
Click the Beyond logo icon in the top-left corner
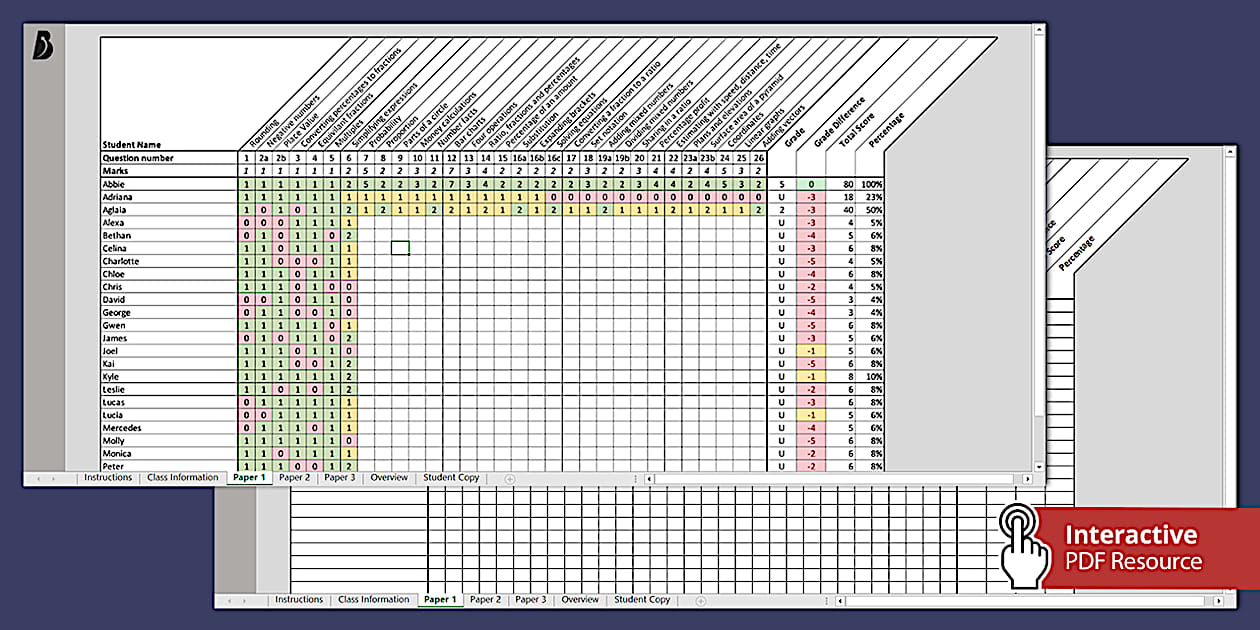coord(44,47)
